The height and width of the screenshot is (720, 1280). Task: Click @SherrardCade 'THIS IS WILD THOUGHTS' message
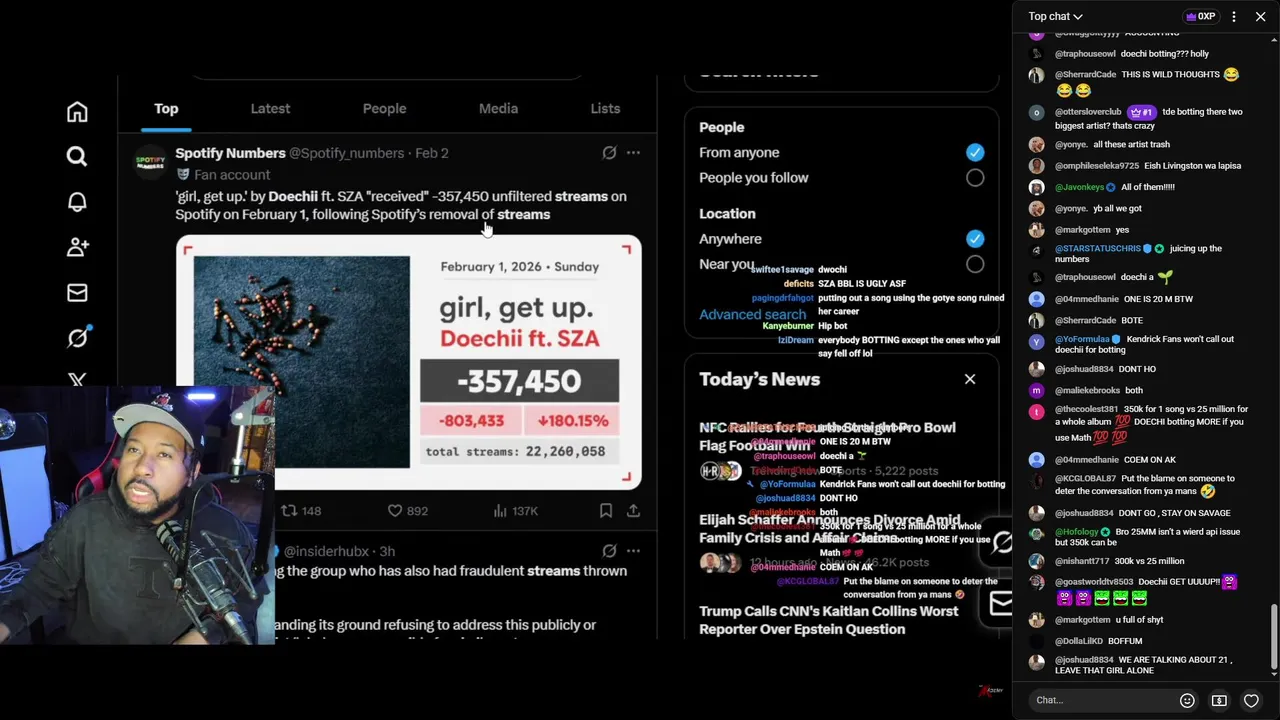coord(1135,82)
